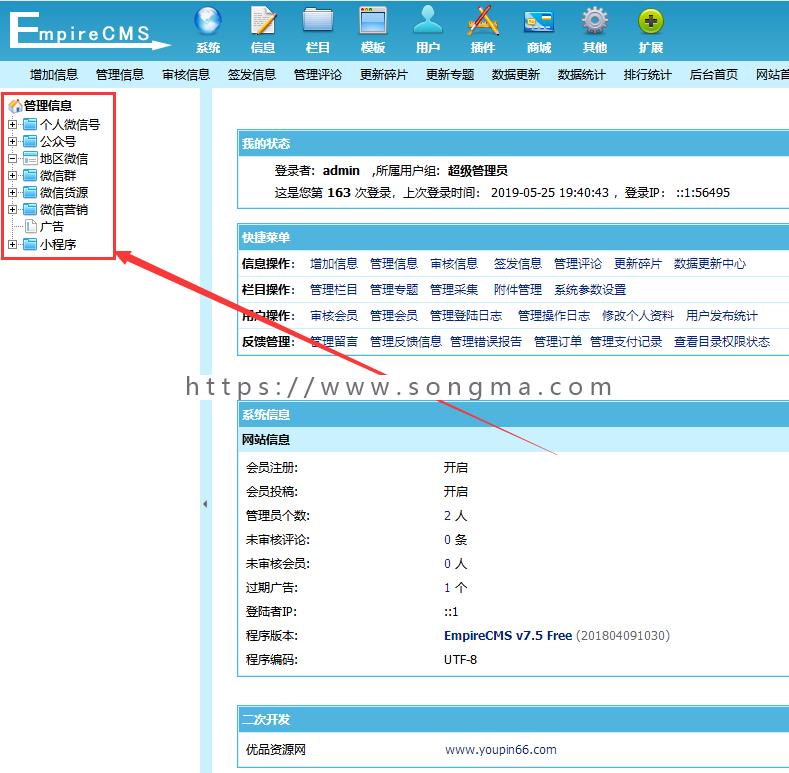Click the 广告 page icon
789x773 pixels.
coord(31,227)
